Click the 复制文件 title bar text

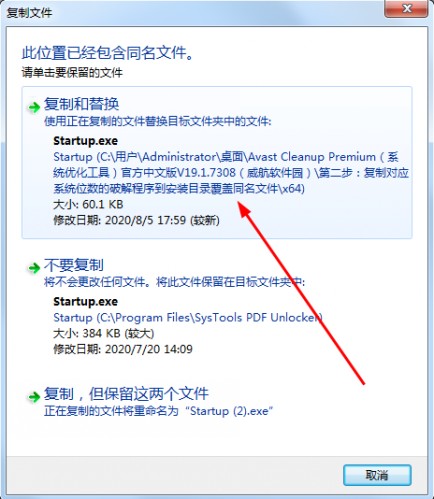(x=29, y=12)
